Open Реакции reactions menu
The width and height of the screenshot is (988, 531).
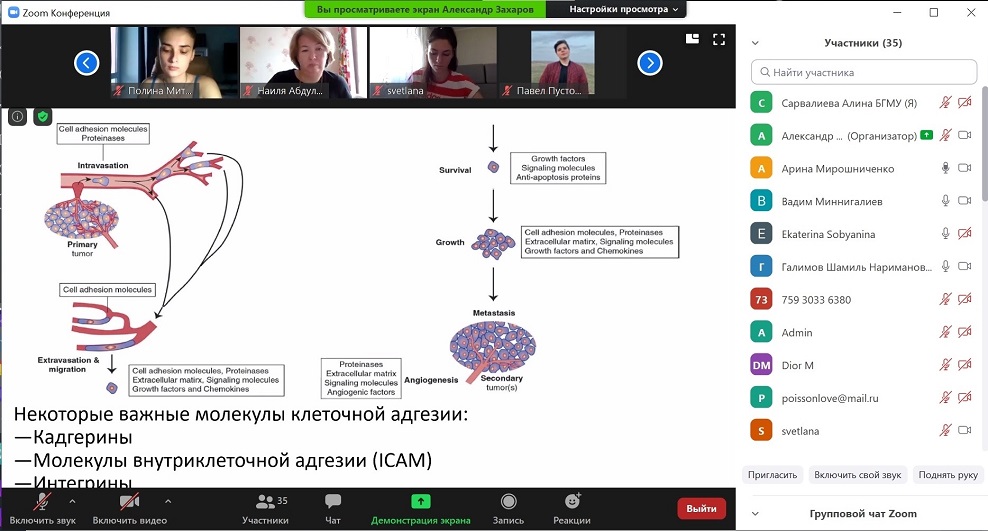[572, 509]
